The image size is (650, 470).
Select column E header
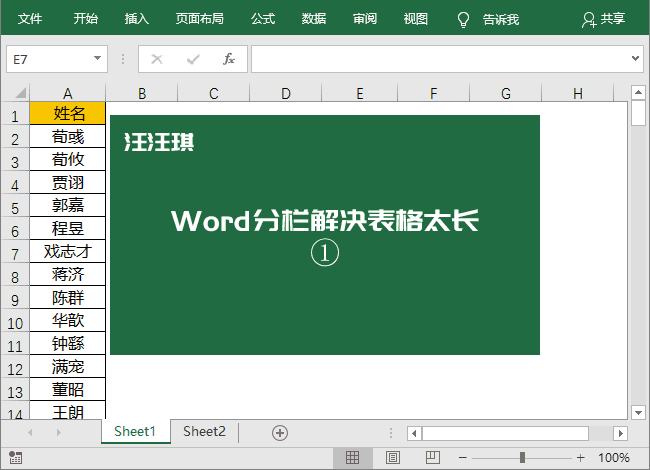click(x=359, y=93)
